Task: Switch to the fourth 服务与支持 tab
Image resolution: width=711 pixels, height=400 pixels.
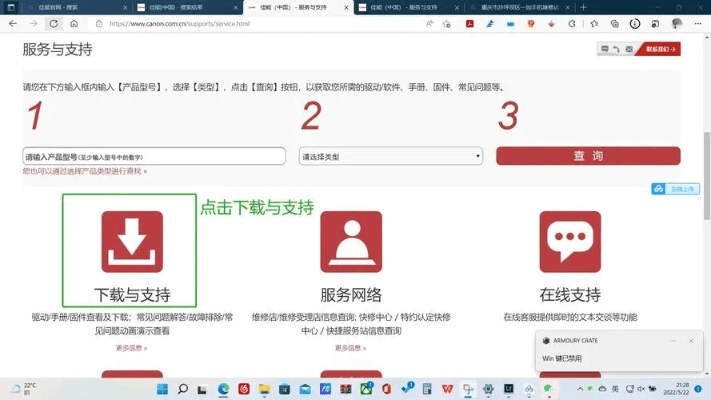Action: click(408, 7)
